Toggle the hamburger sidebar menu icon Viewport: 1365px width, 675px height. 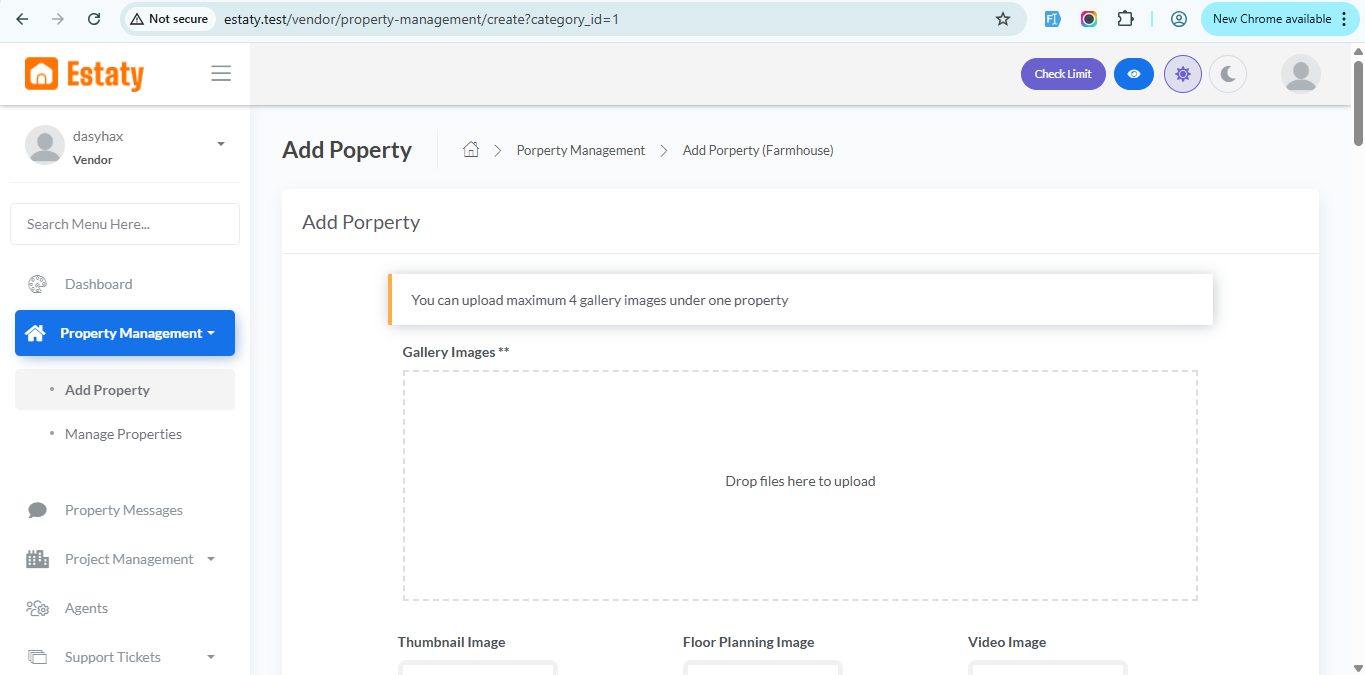point(221,74)
